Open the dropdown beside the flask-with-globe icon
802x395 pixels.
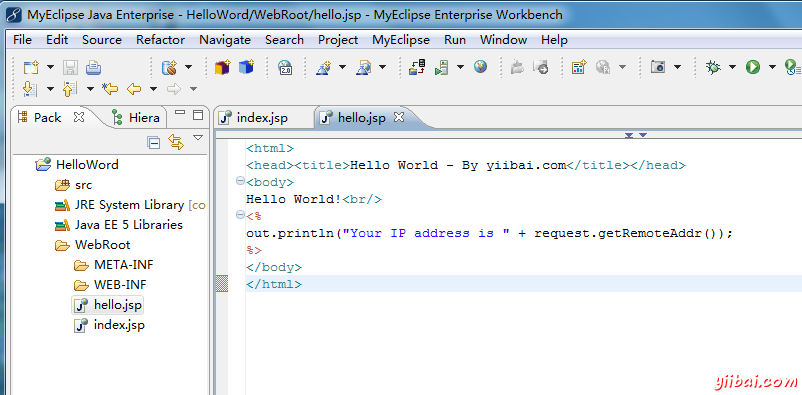[383, 67]
